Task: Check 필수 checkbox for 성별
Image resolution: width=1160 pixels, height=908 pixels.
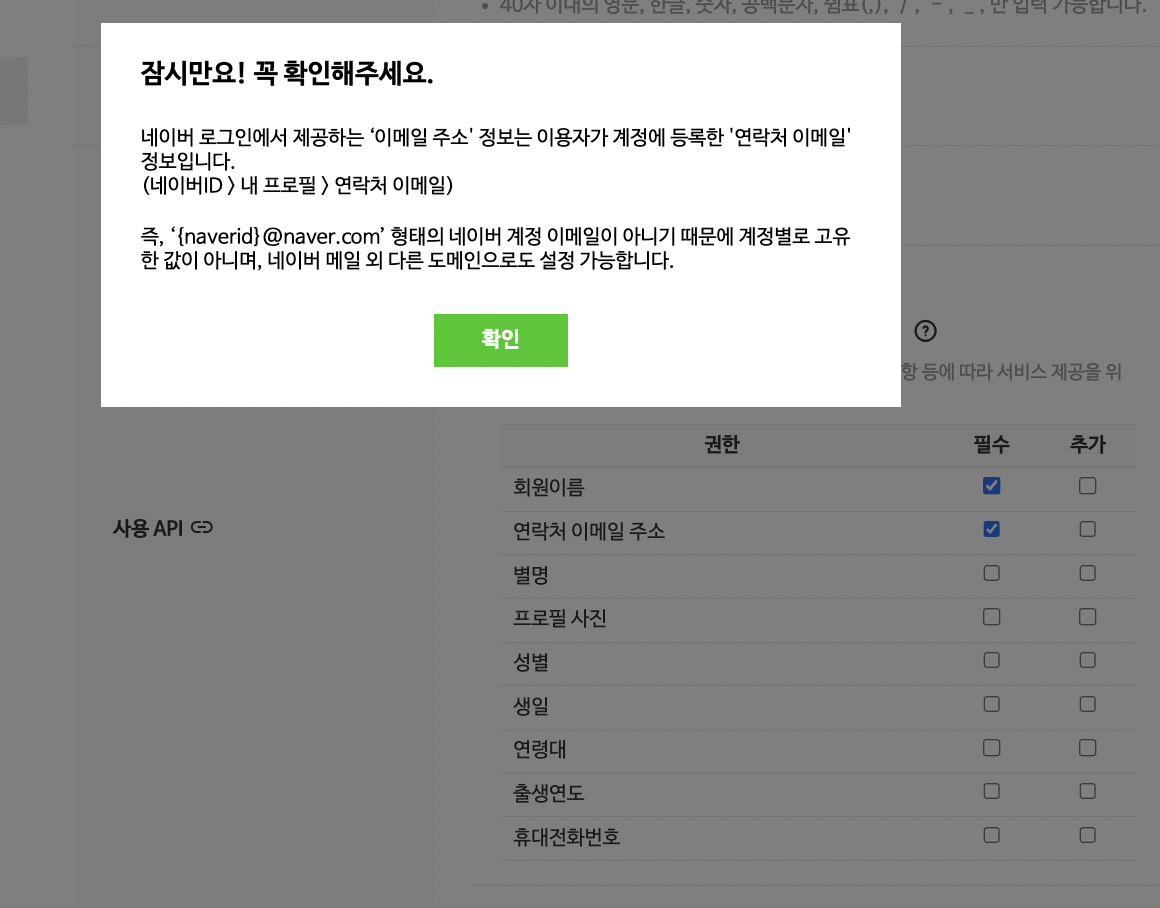Action: 991,660
